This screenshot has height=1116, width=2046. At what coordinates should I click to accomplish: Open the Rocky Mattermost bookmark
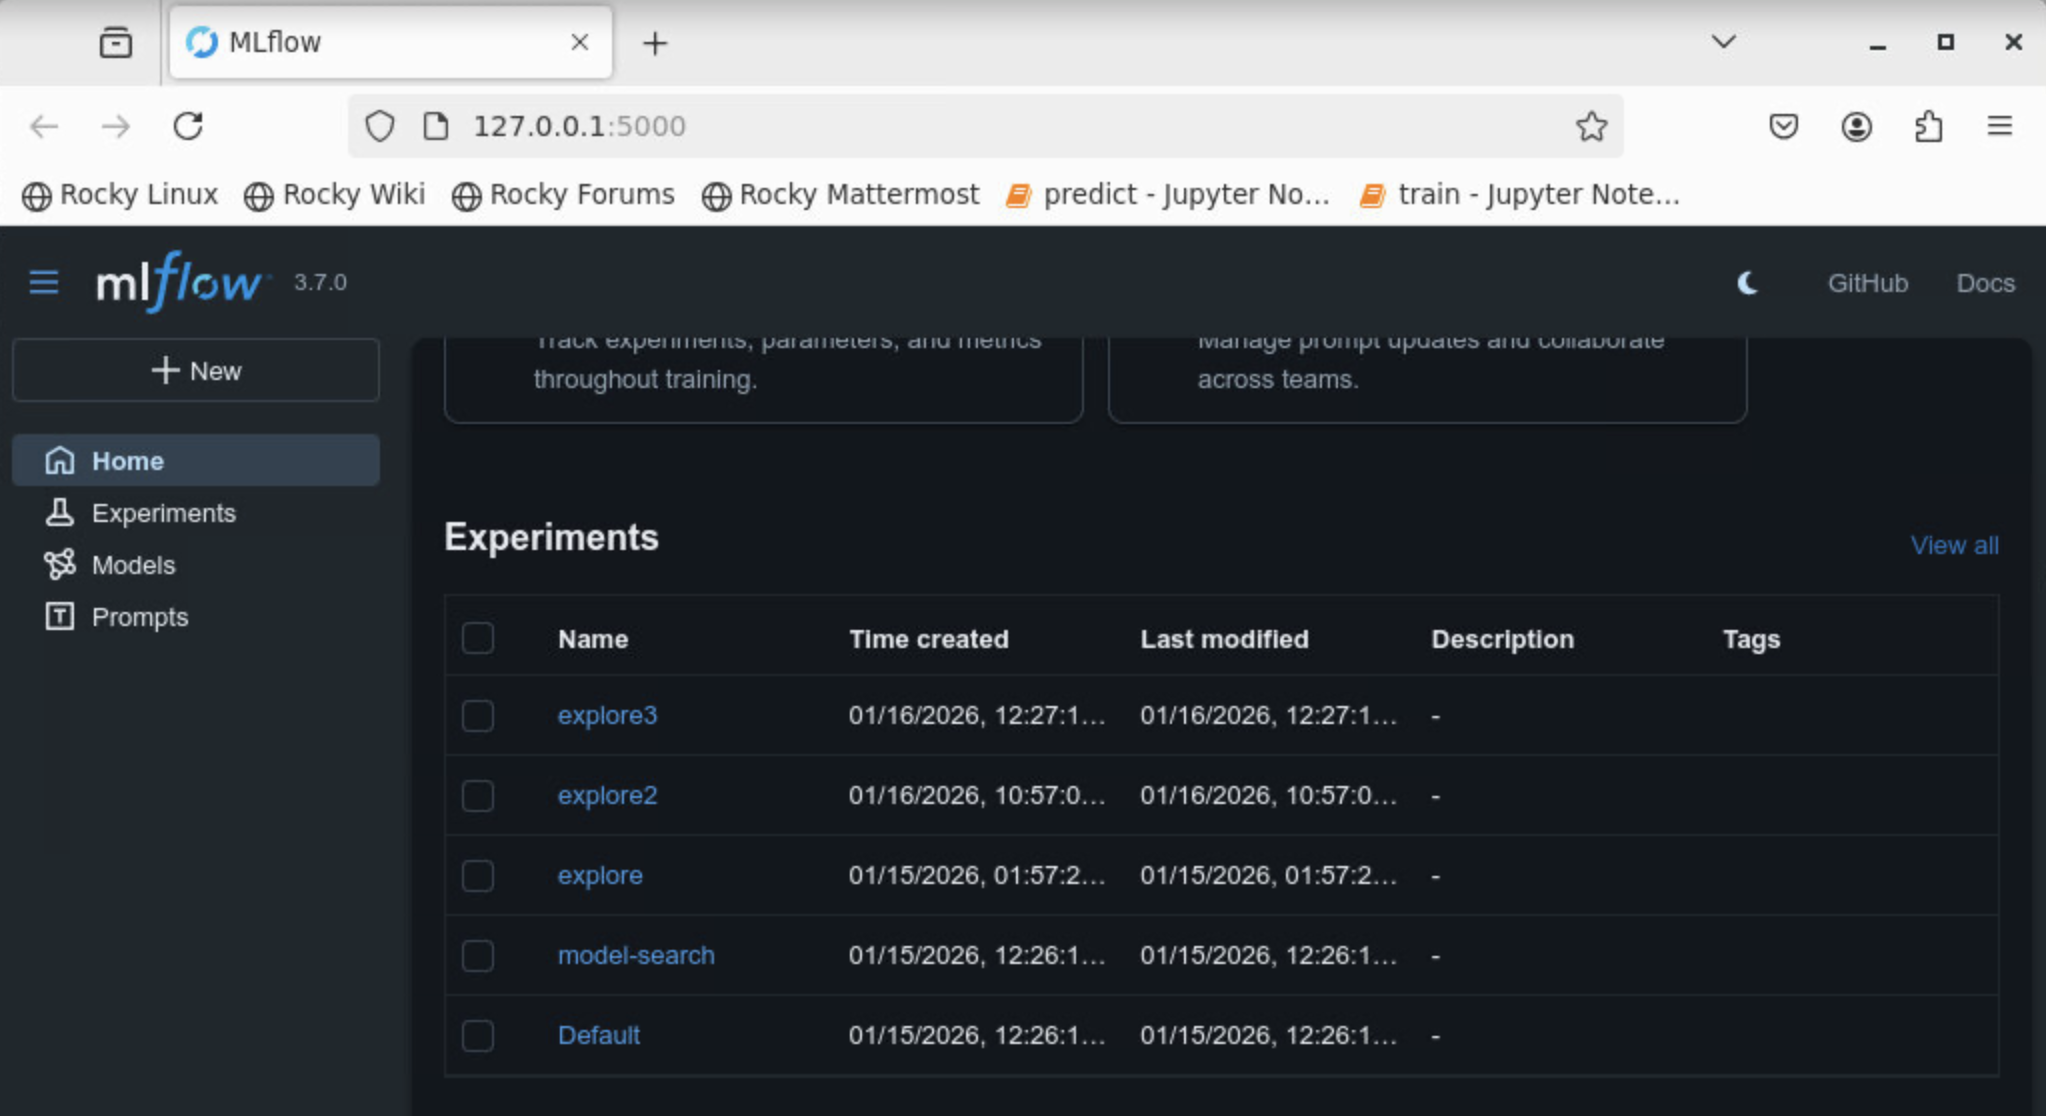840,195
